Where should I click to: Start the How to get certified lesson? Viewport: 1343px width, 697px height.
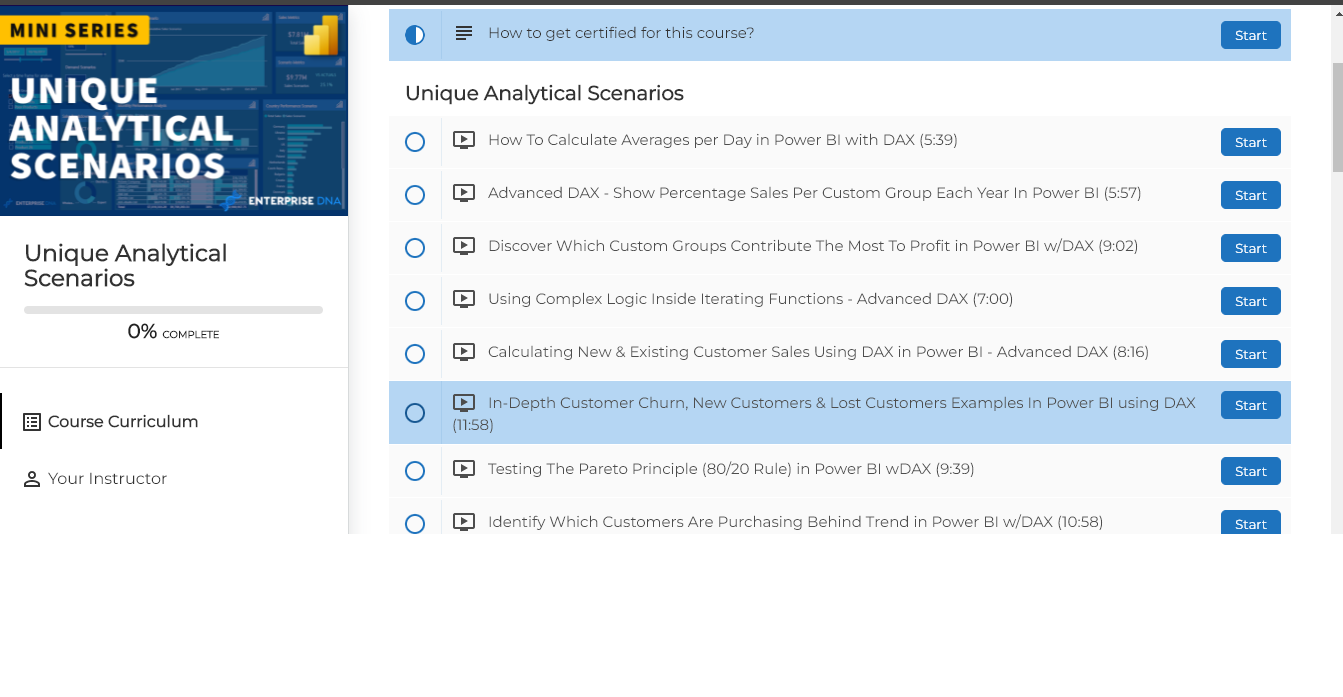[x=1250, y=35]
